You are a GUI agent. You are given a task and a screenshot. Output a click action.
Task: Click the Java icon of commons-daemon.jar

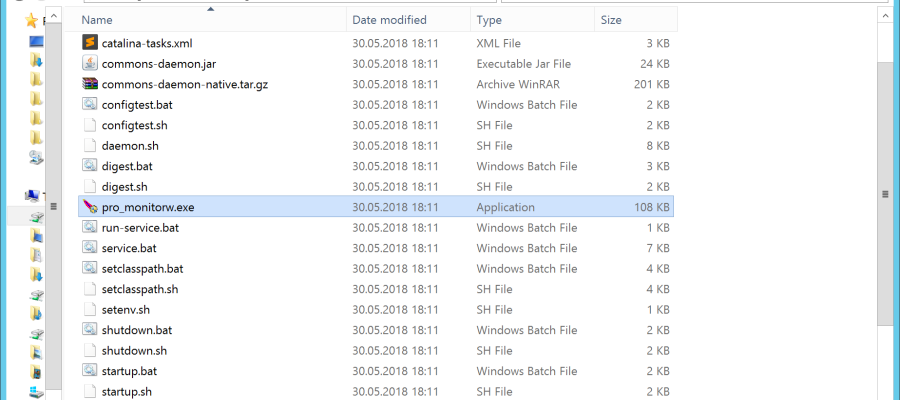click(x=90, y=64)
